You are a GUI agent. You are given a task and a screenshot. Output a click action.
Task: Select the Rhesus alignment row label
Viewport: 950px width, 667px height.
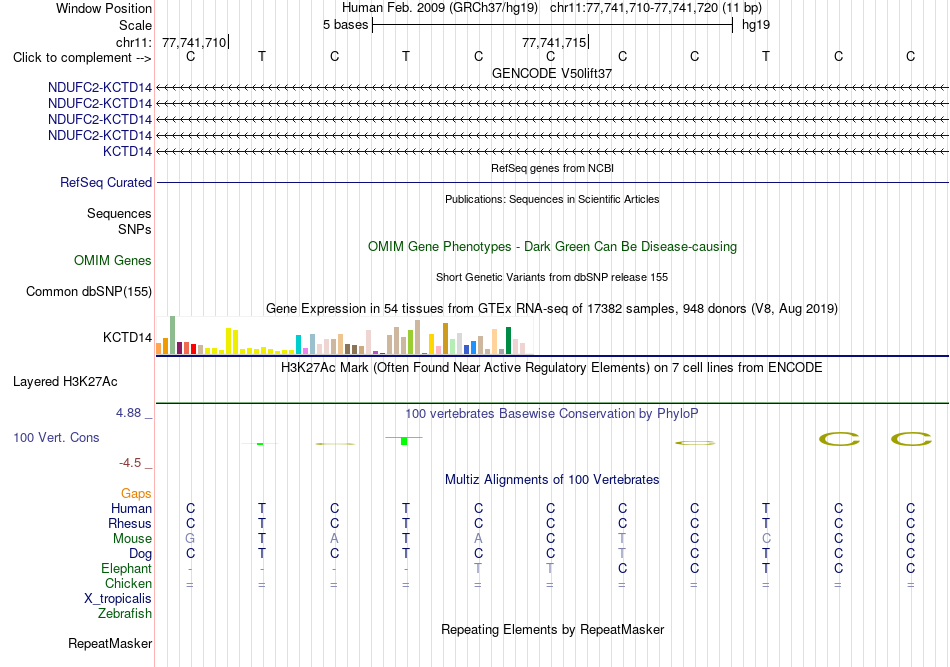tap(130, 523)
